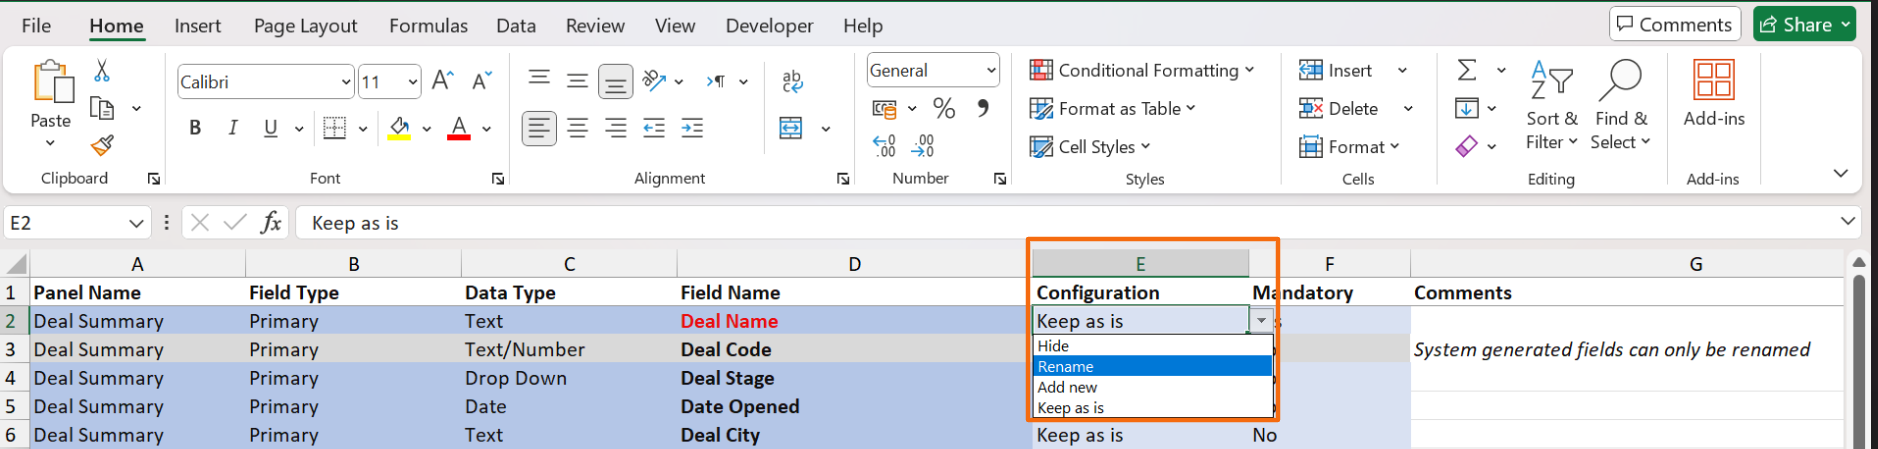Screen dimensions: 1878x449
Task: Open the Add-ins icon
Action: [1713, 93]
